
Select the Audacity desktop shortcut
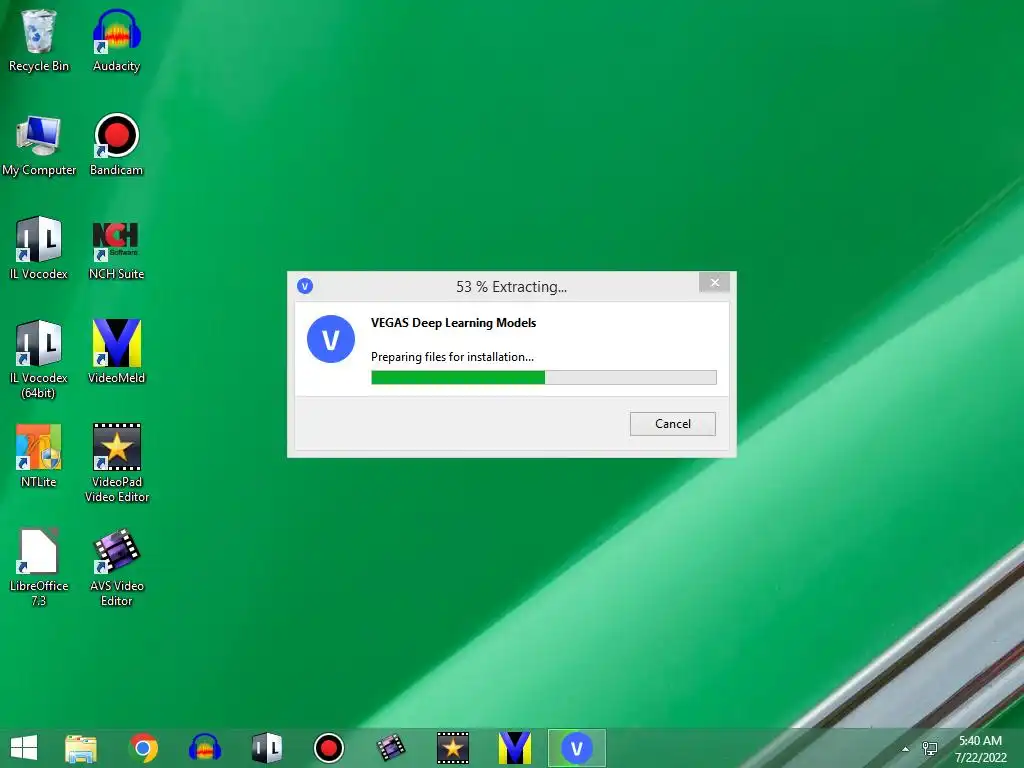(116, 40)
